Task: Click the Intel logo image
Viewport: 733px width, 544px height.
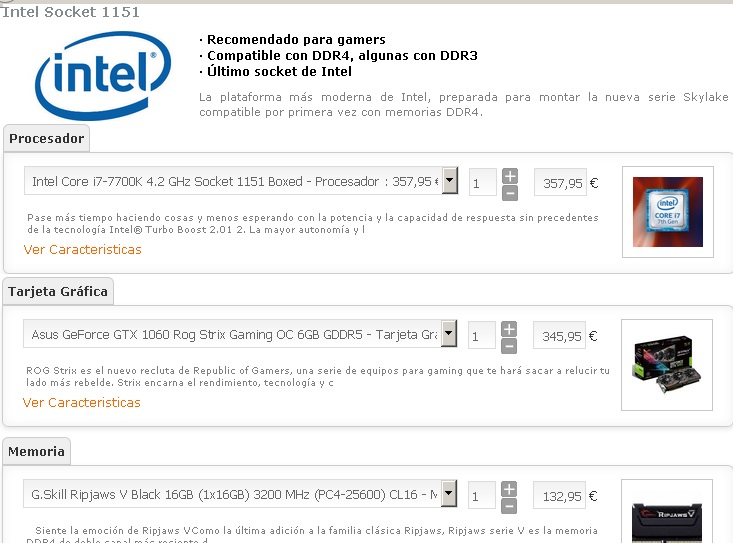Action: point(103,75)
